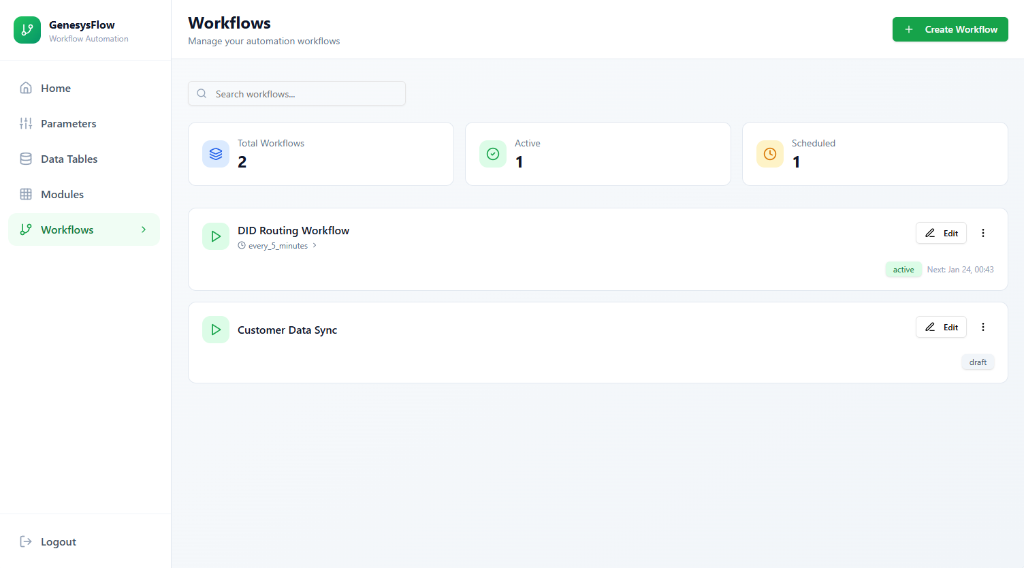Click the Active check-circle icon
Viewport: 1024px width, 568px height.
click(493, 154)
